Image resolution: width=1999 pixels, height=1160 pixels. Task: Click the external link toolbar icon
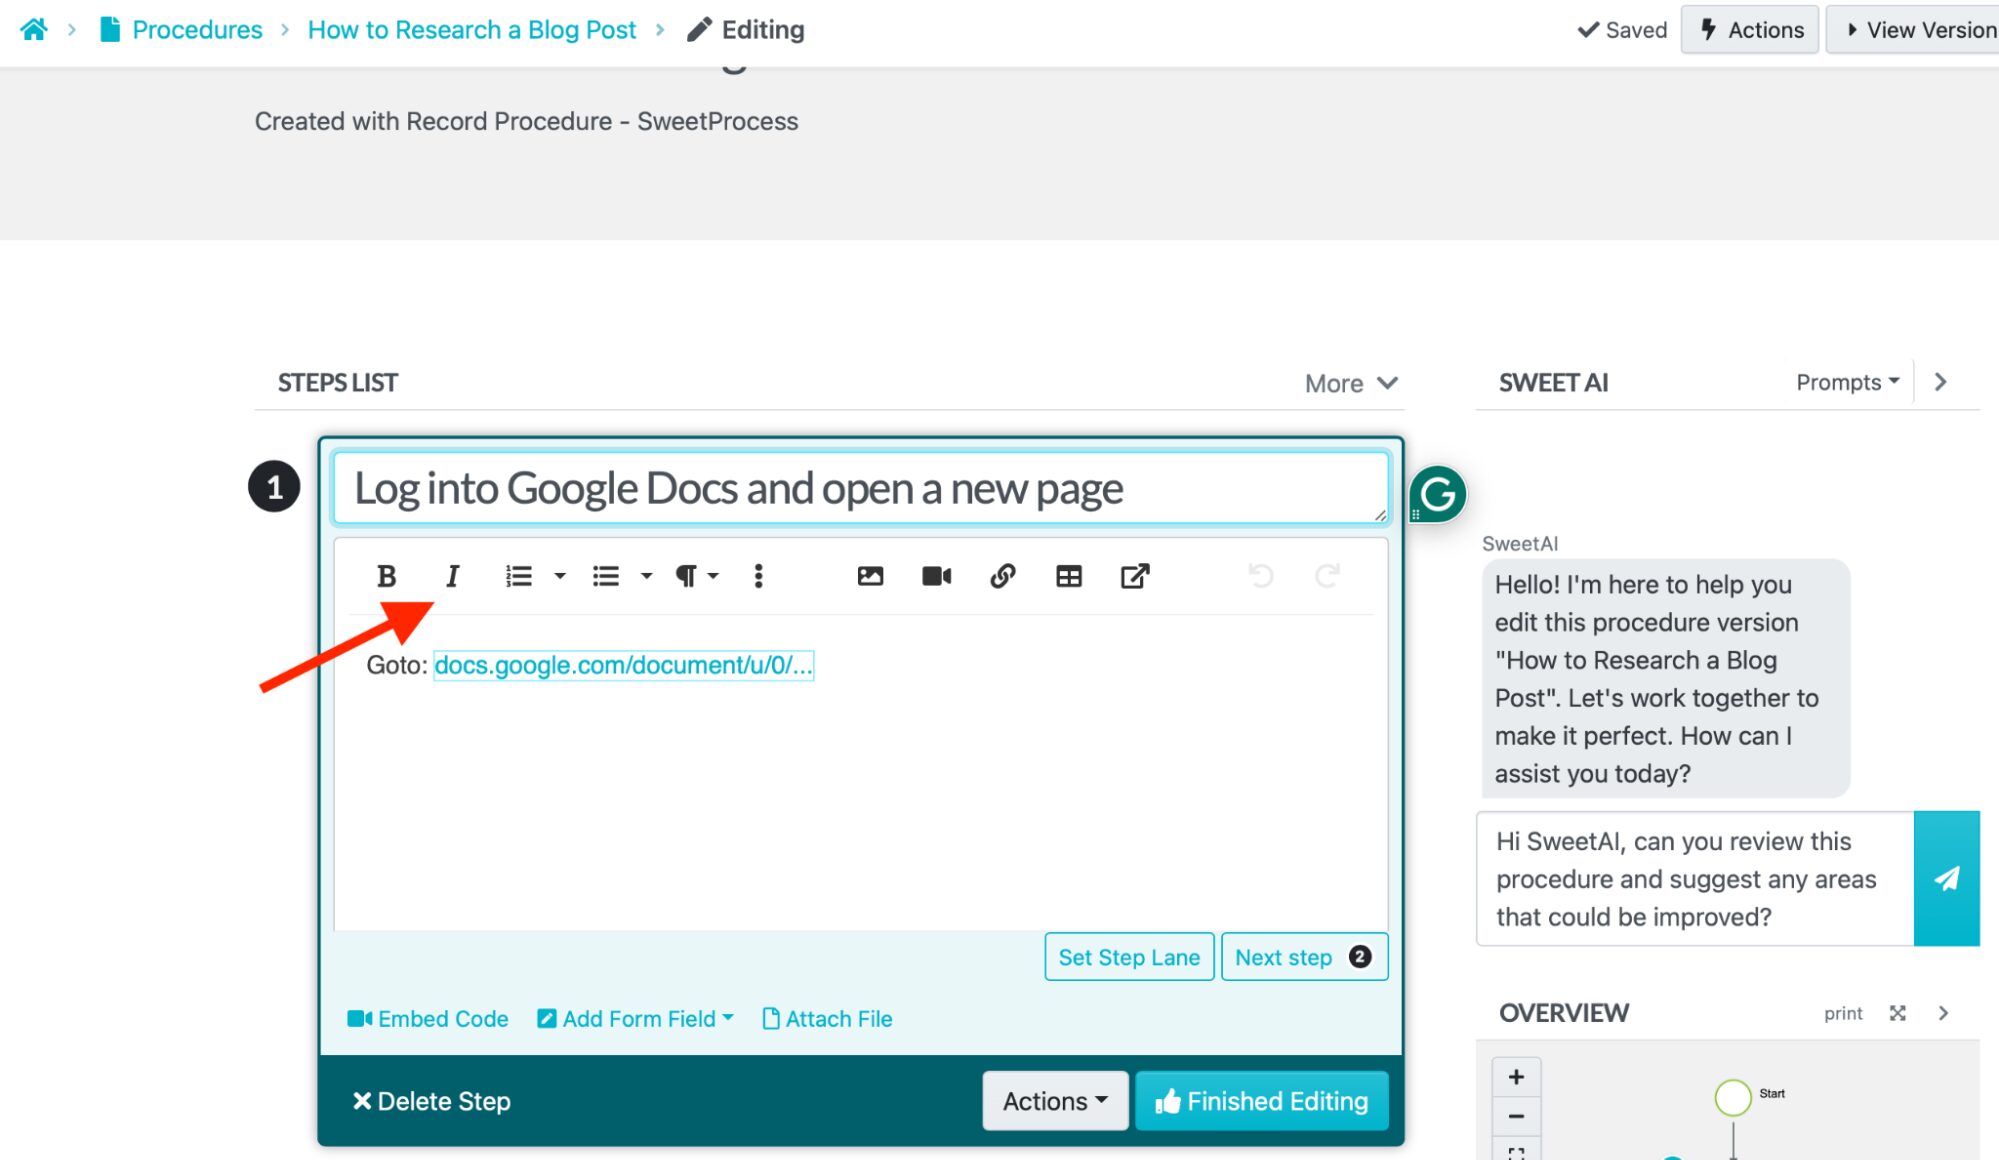point(1134,576)
